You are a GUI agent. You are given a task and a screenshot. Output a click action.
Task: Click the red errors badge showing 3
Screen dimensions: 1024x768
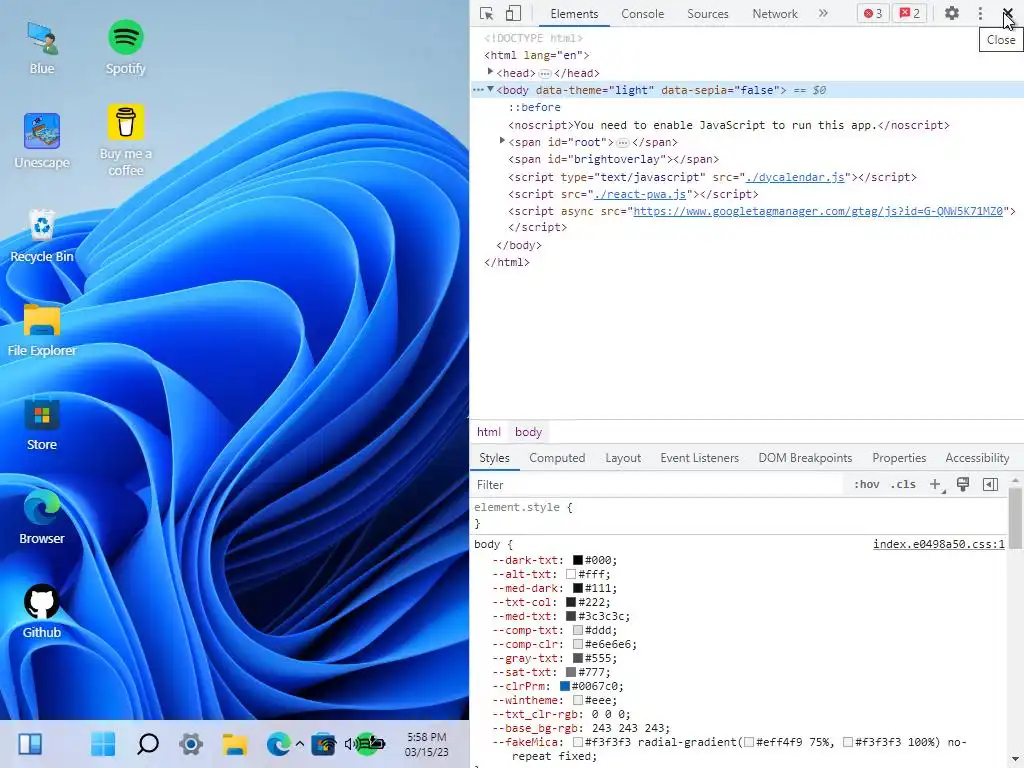pyautogui.click(x=873, y=13)
